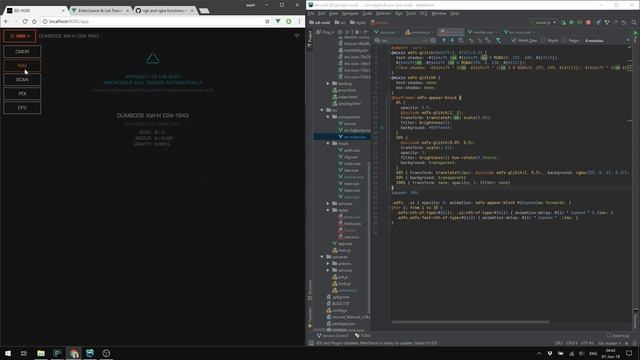Open the Window menu in WebStorm
The height and width of the screenshot is (360, 640).
(439, 13)
